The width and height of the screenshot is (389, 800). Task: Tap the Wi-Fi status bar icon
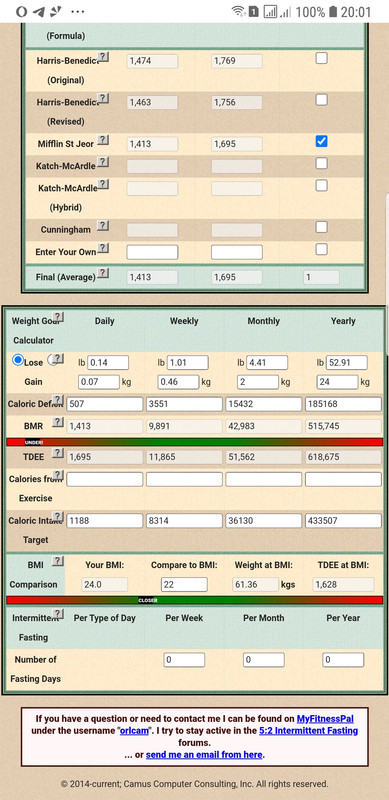click(x=238, y=11)
